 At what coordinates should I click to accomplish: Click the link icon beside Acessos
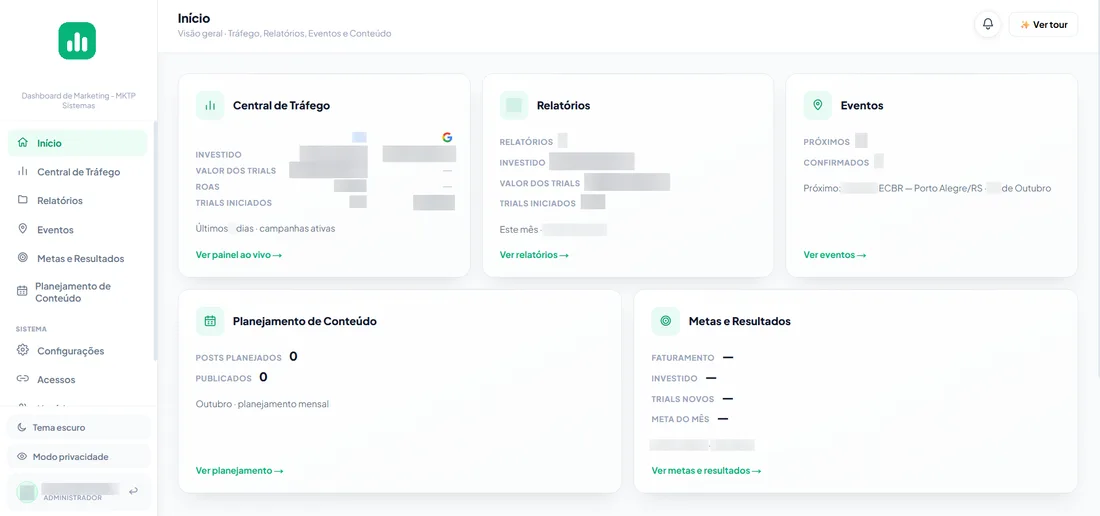[x=22, y=379]
